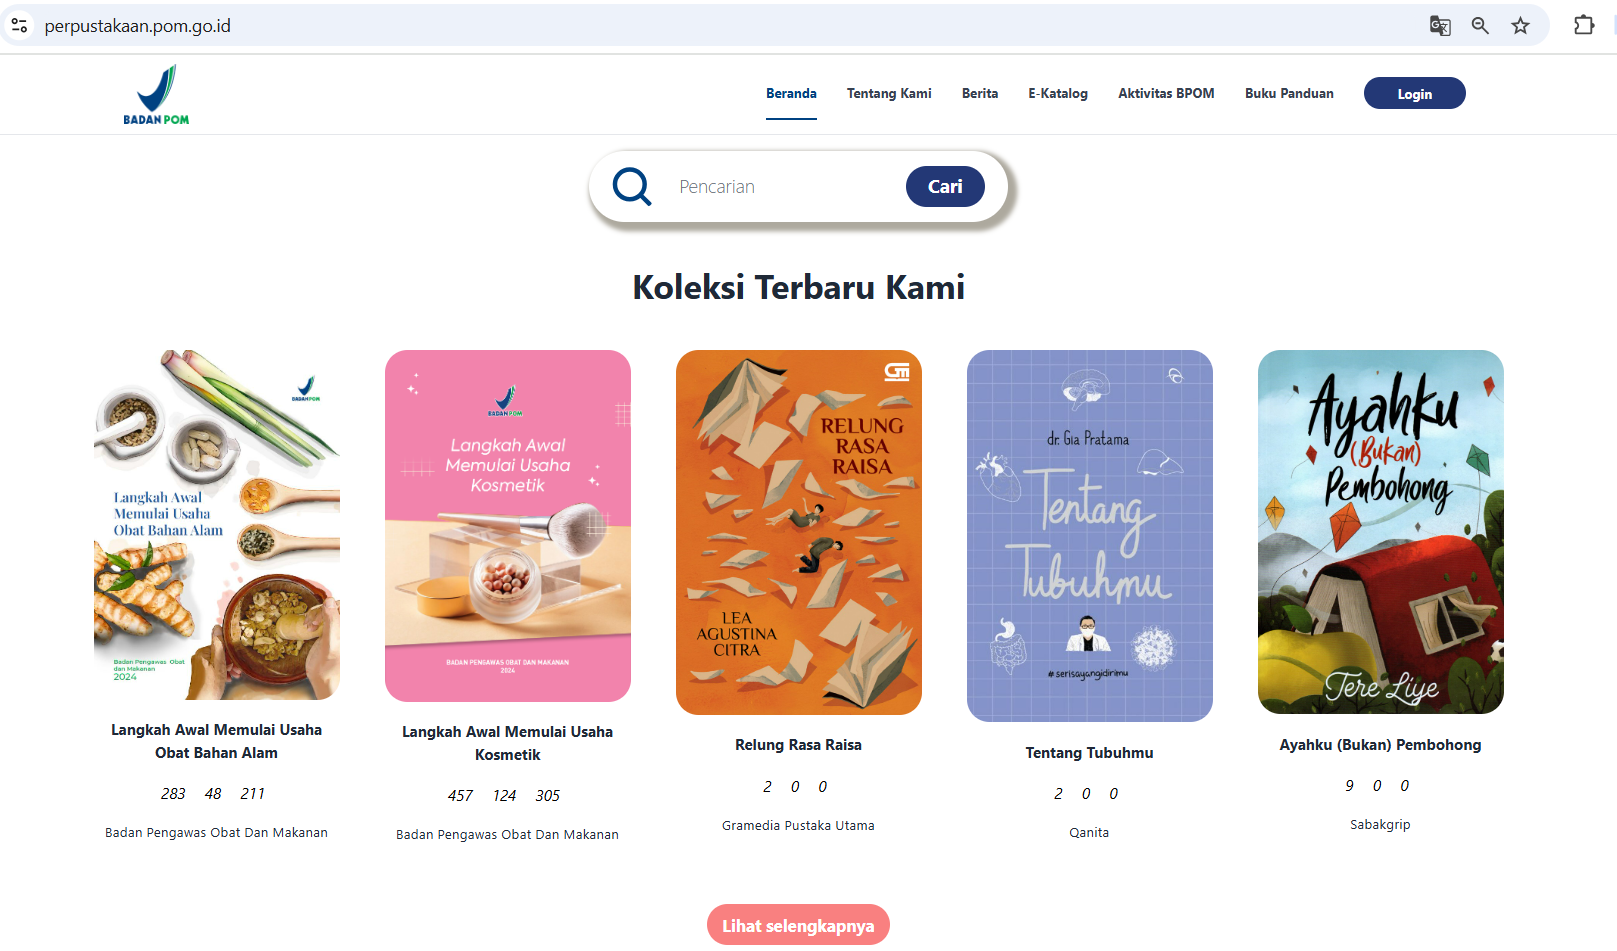The image size is (1617, 951).
Task: Open Relung Rasa Raisa book cover
Action: (799, 532)
